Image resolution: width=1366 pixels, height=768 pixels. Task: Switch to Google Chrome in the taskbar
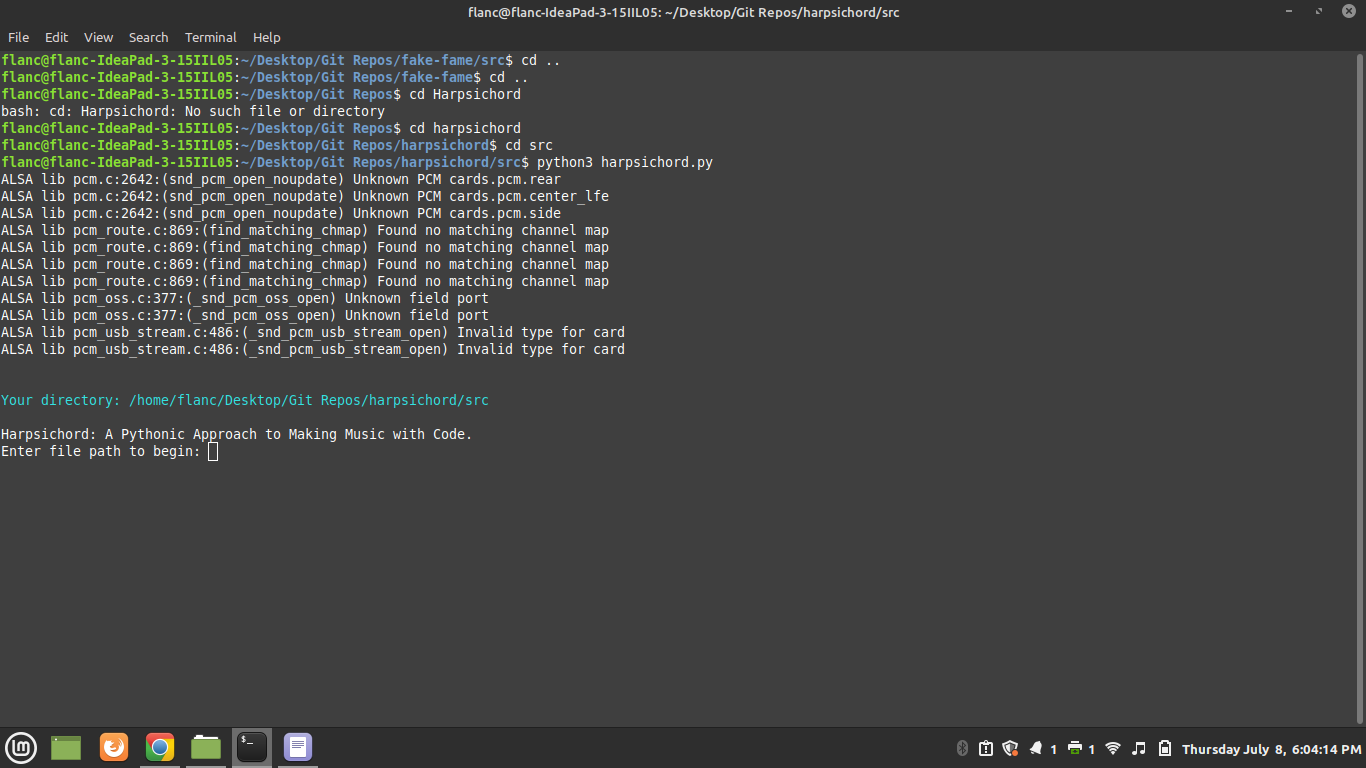[160, 747]
